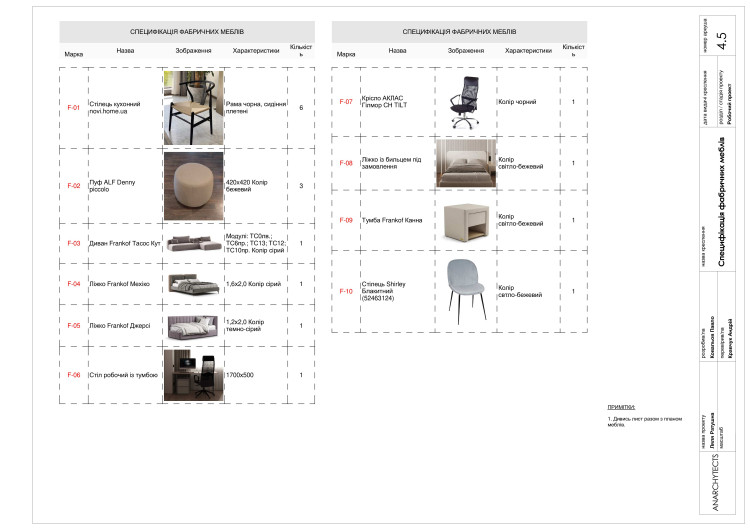The width and height of the screenshot is (750, 530).
Task: Click the kitchen chair image in row F-01
Action: (x=193, y=108)
